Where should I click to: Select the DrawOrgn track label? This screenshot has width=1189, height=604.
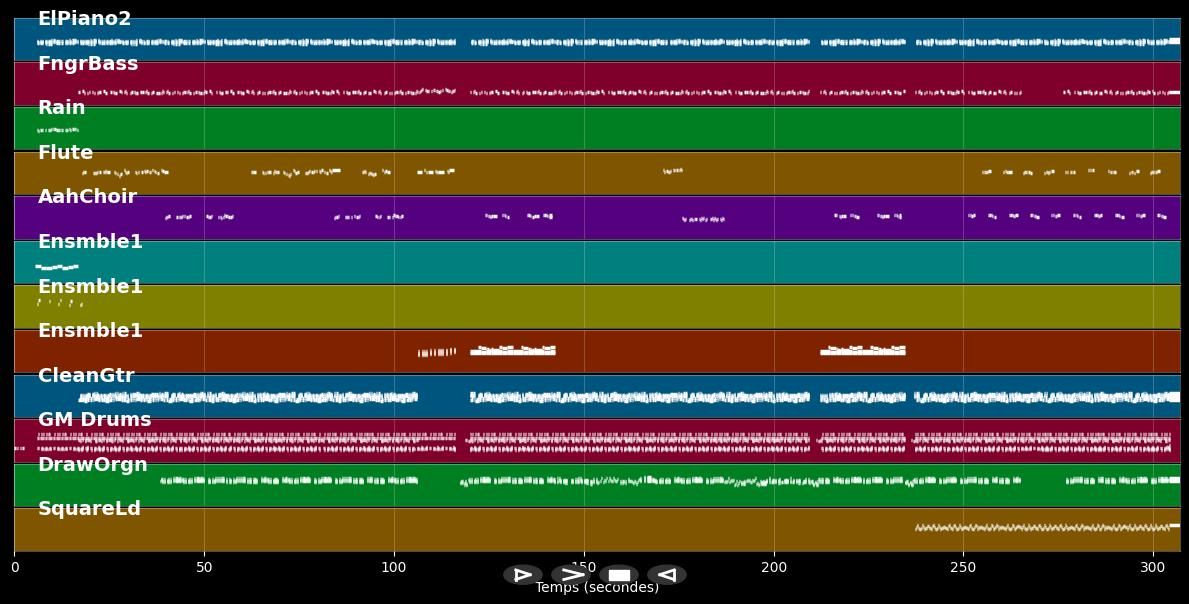coord(92,465)
